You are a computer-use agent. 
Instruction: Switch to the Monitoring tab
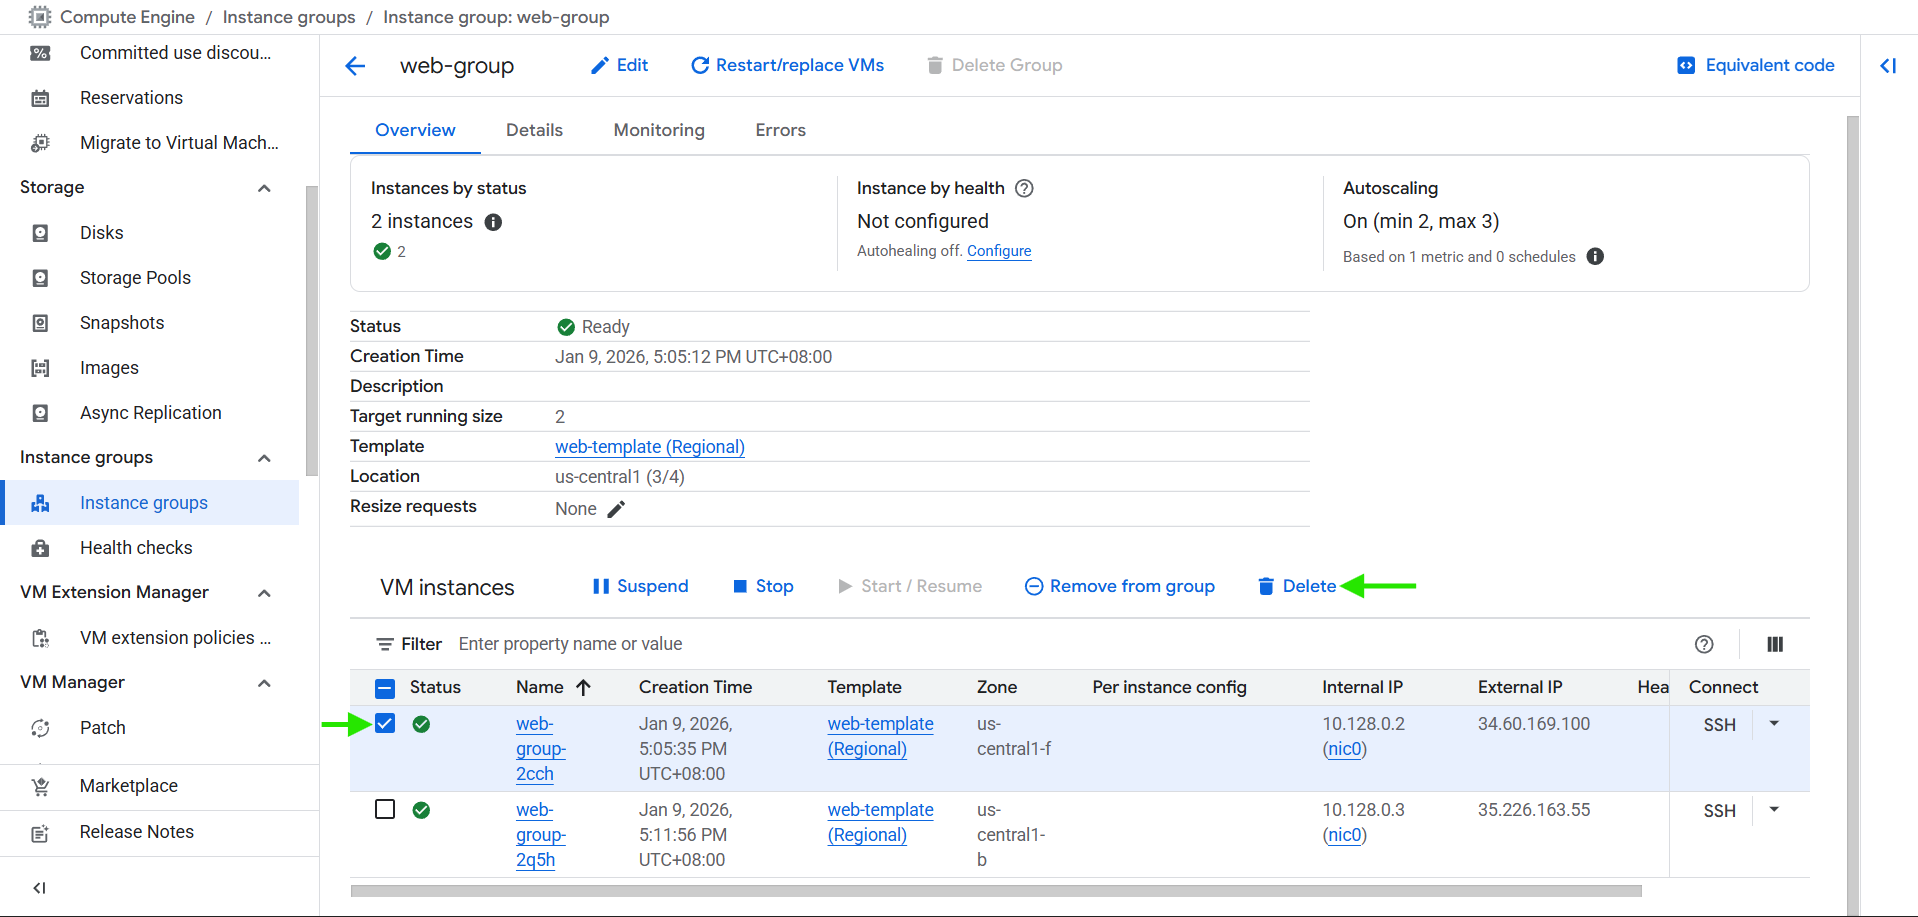(x=658, y=130)
